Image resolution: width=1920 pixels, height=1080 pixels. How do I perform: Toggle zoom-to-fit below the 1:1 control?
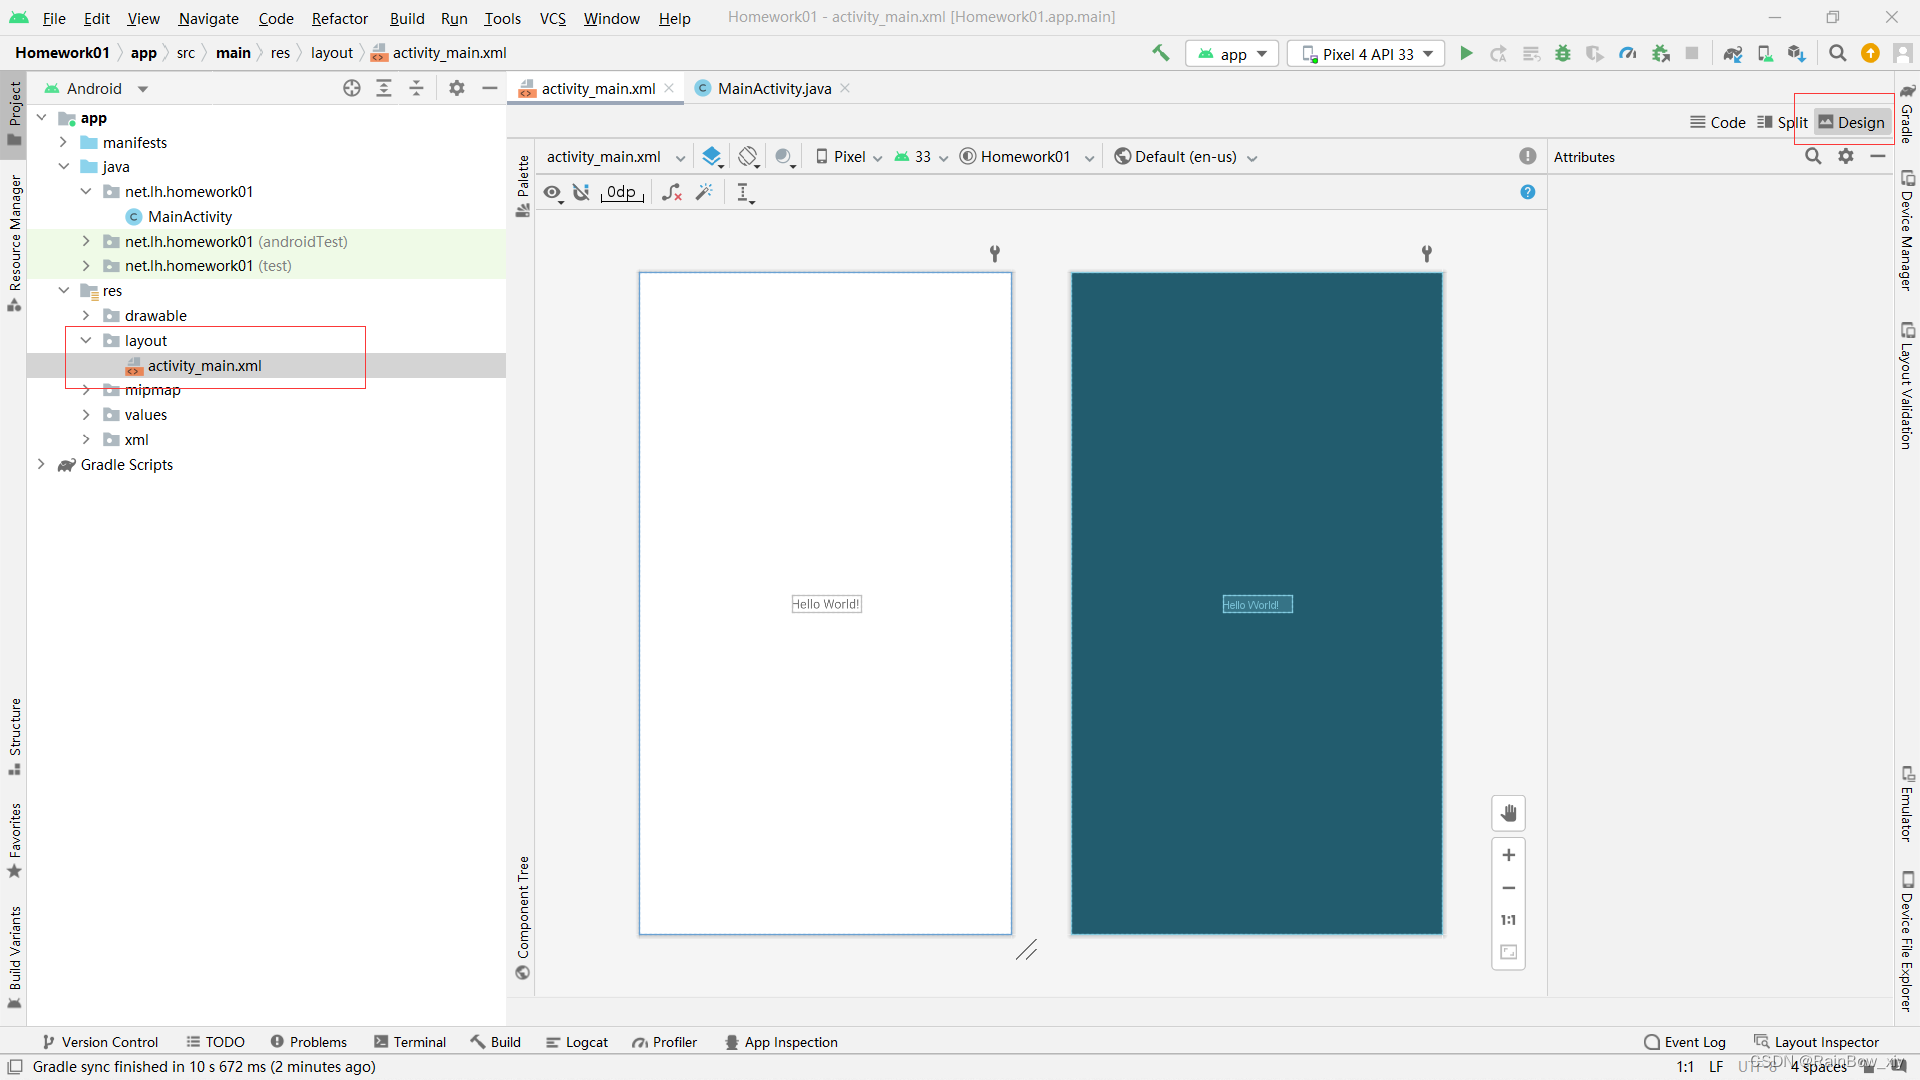pyautogui.click(x=1508, y=952)
